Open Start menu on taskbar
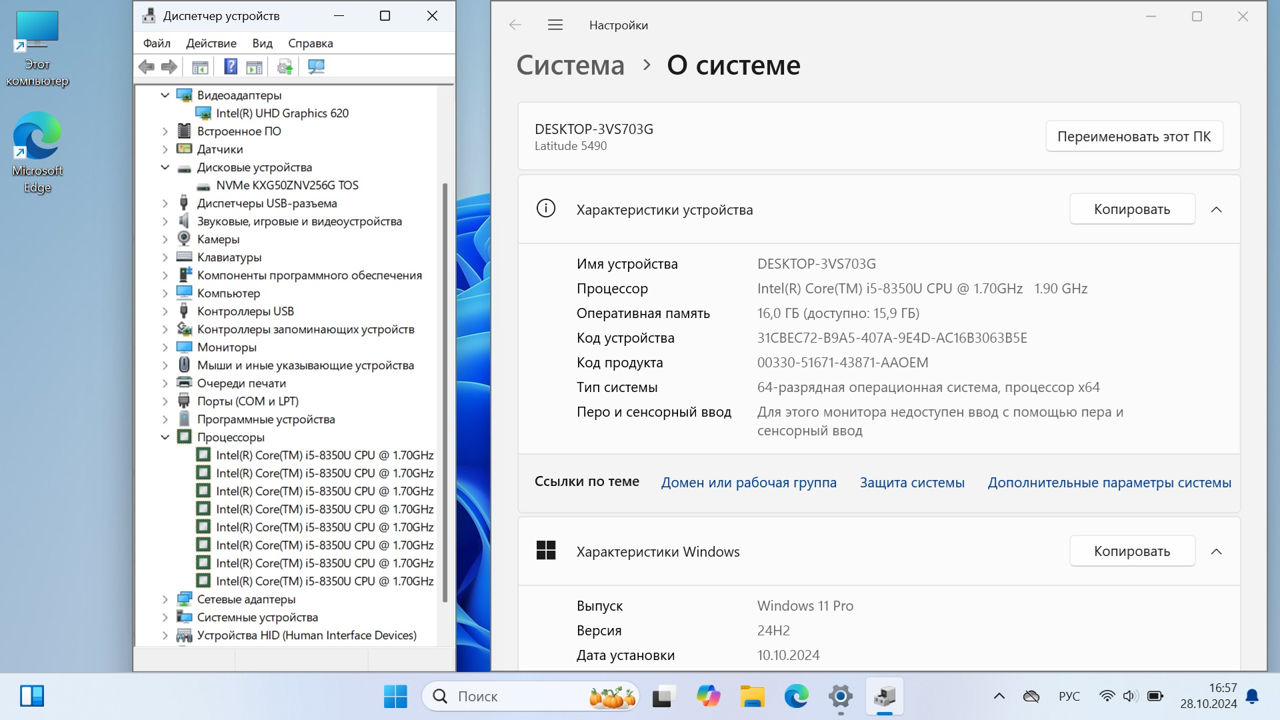 point(395,696)
